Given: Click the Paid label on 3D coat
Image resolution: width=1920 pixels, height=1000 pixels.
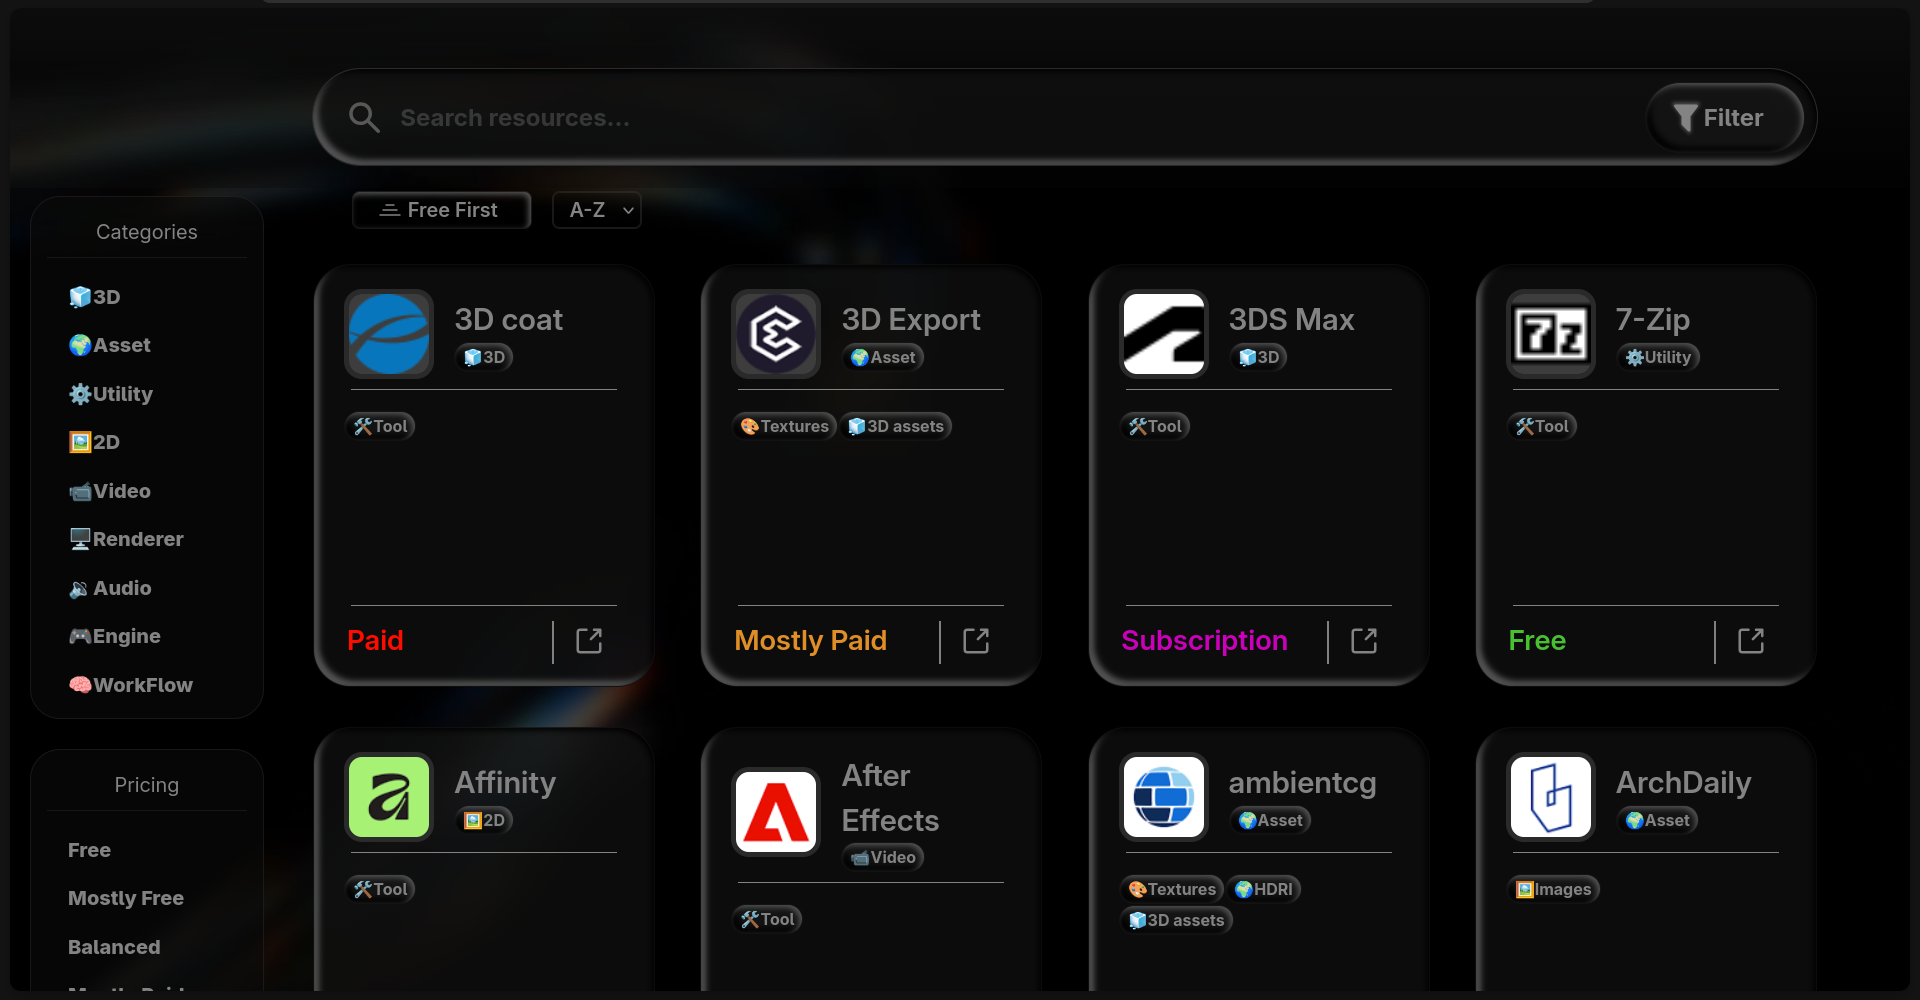Looking at the screenshot, I should pyautogui.click(x=375, y=641).
